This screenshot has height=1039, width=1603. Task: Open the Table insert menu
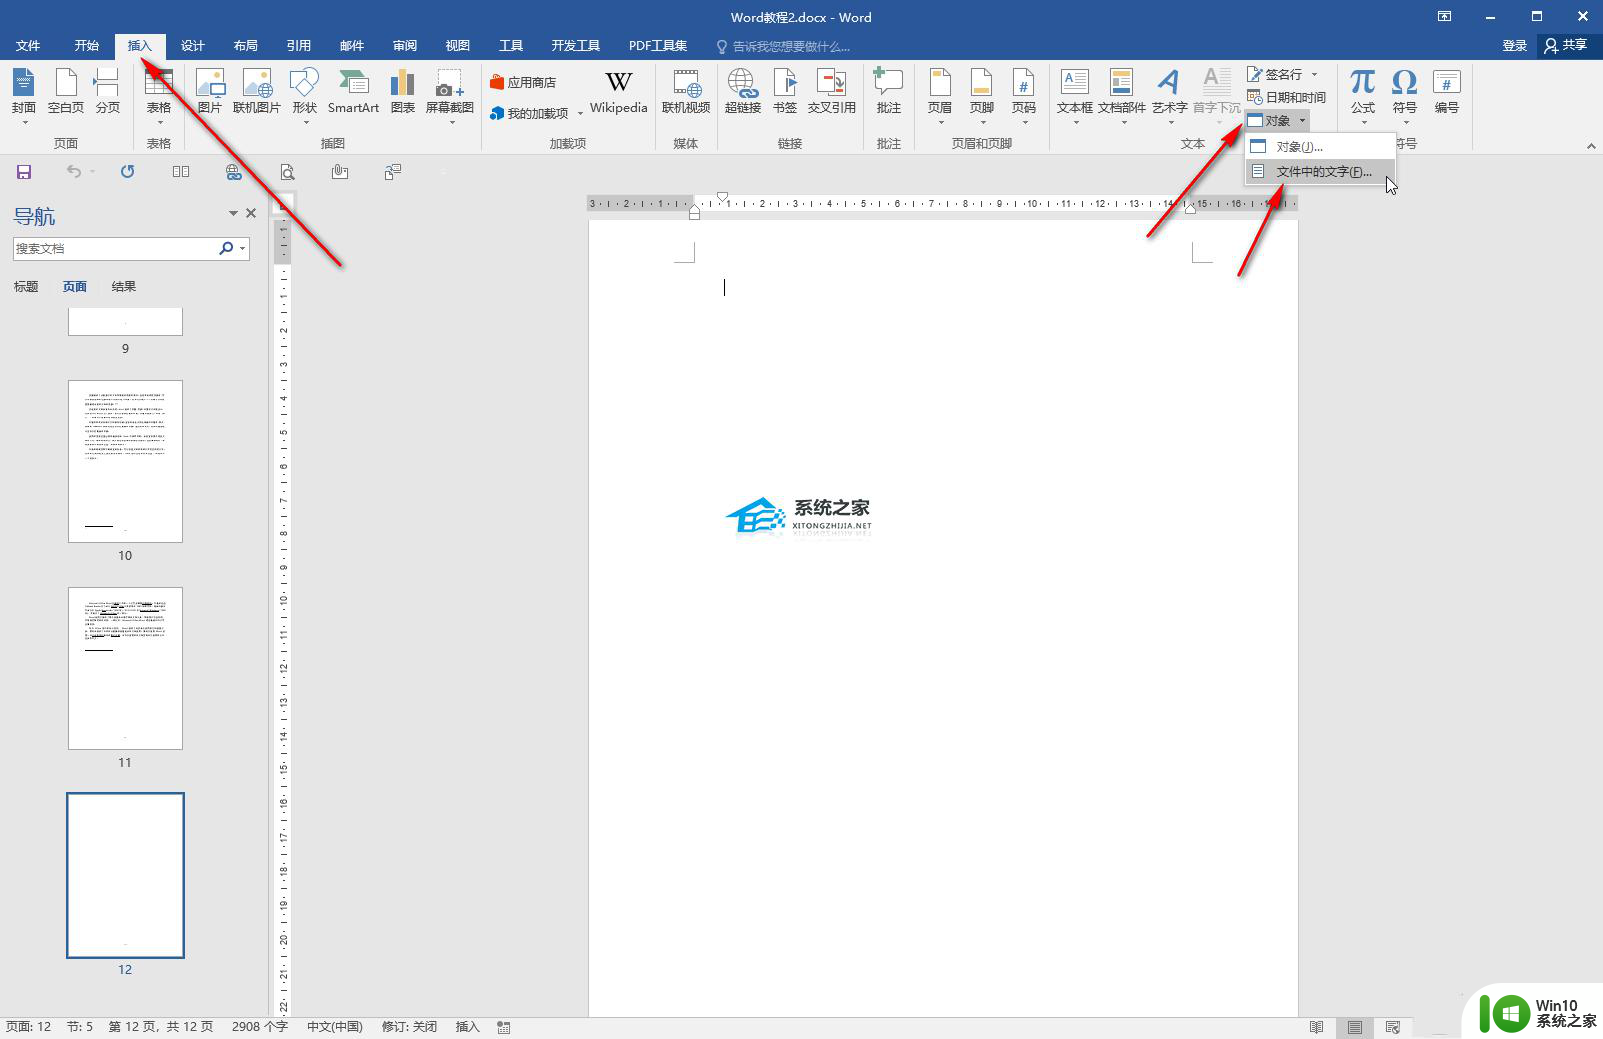(x=159, y=95)
